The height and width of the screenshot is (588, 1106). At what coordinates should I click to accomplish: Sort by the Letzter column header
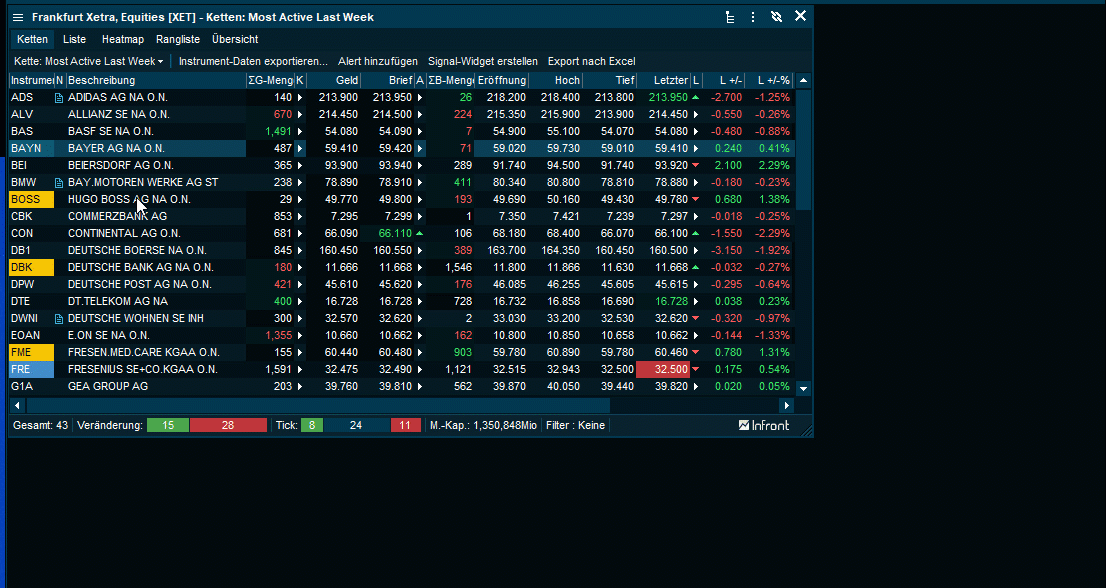point(670,80)
